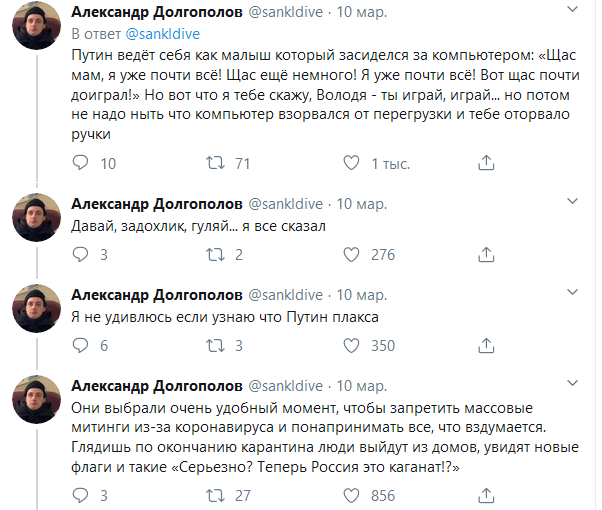Reply to the "Давай, задохлик" tweet

tap(82, 255)
